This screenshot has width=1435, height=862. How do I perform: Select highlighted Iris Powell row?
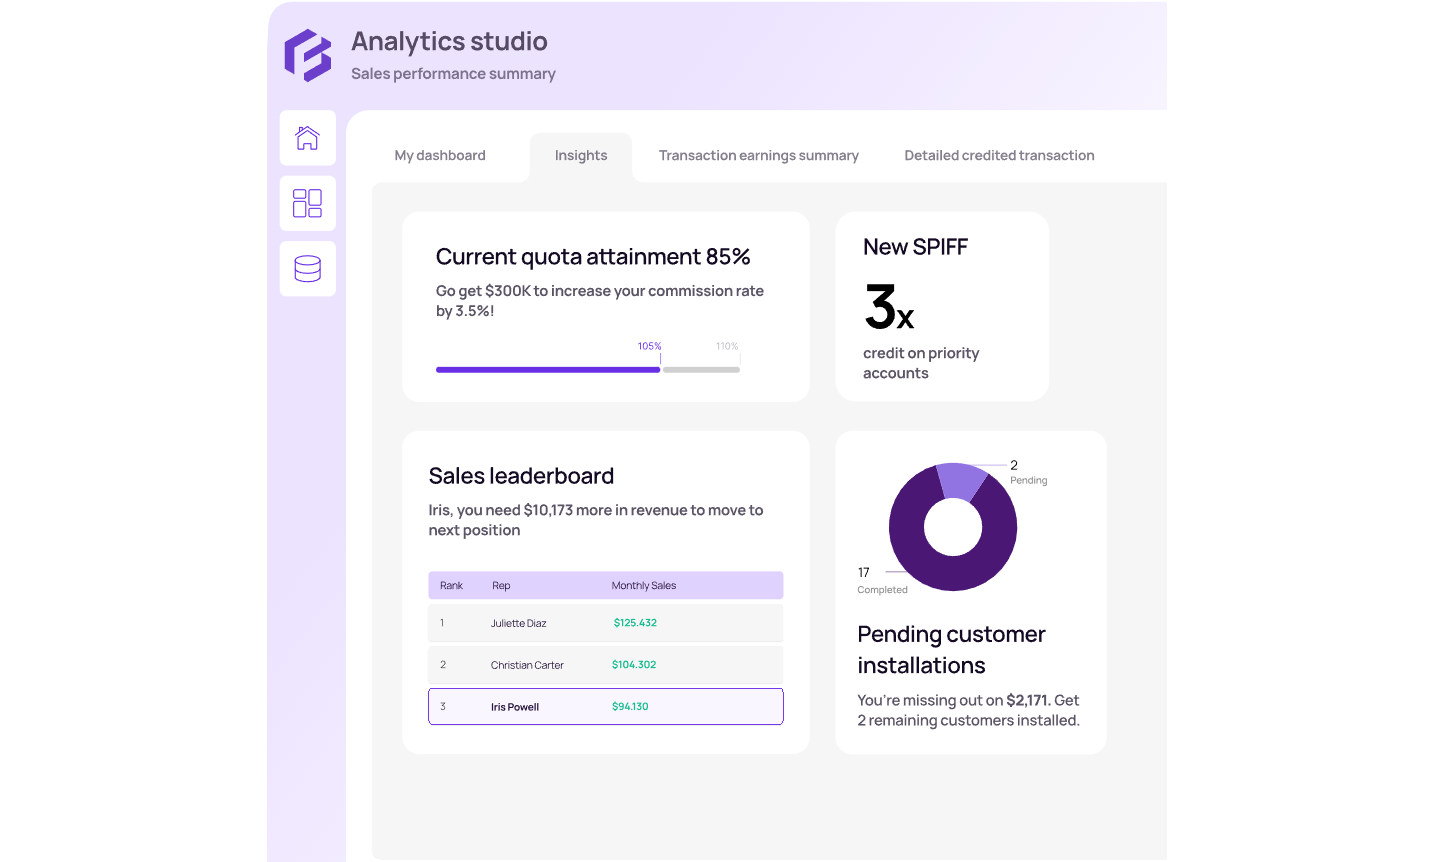(606, 707)
